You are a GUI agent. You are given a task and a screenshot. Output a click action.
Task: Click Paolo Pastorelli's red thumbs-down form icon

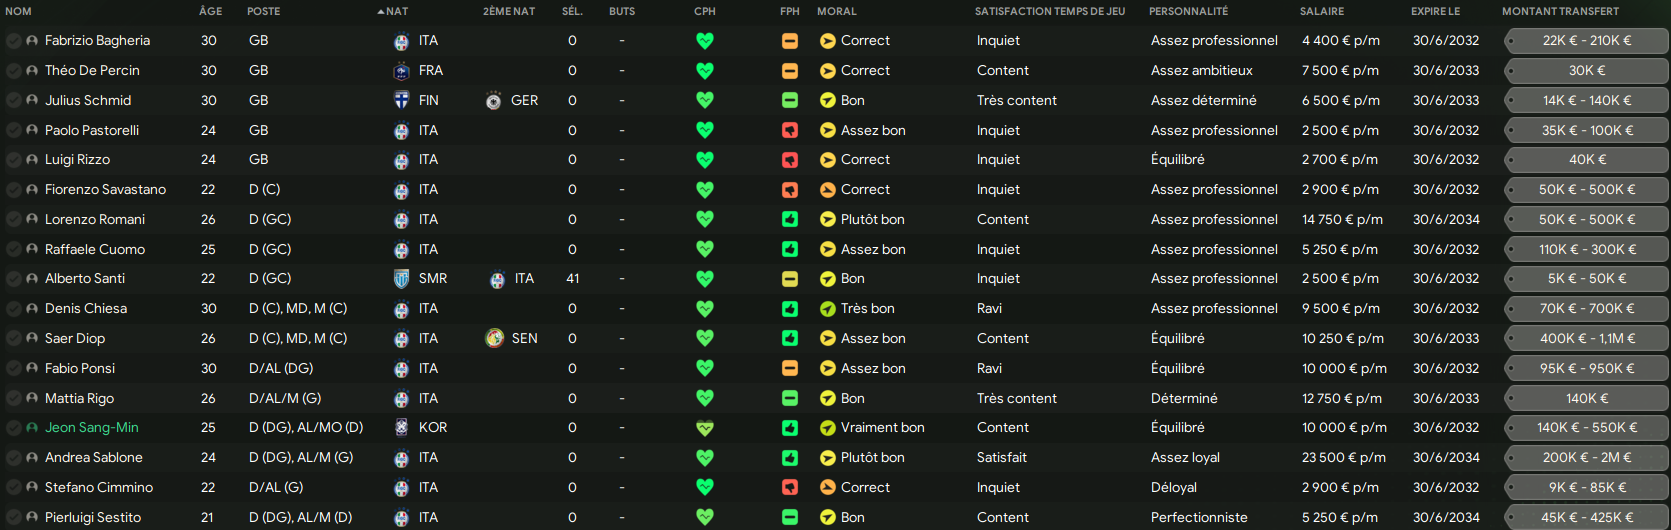[790, 131]
